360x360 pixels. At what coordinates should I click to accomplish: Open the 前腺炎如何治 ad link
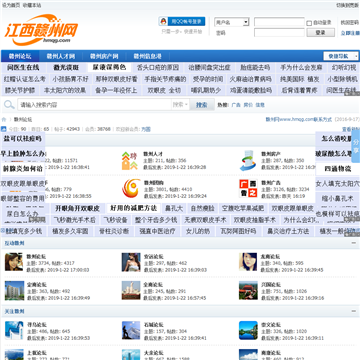[23, 168]
